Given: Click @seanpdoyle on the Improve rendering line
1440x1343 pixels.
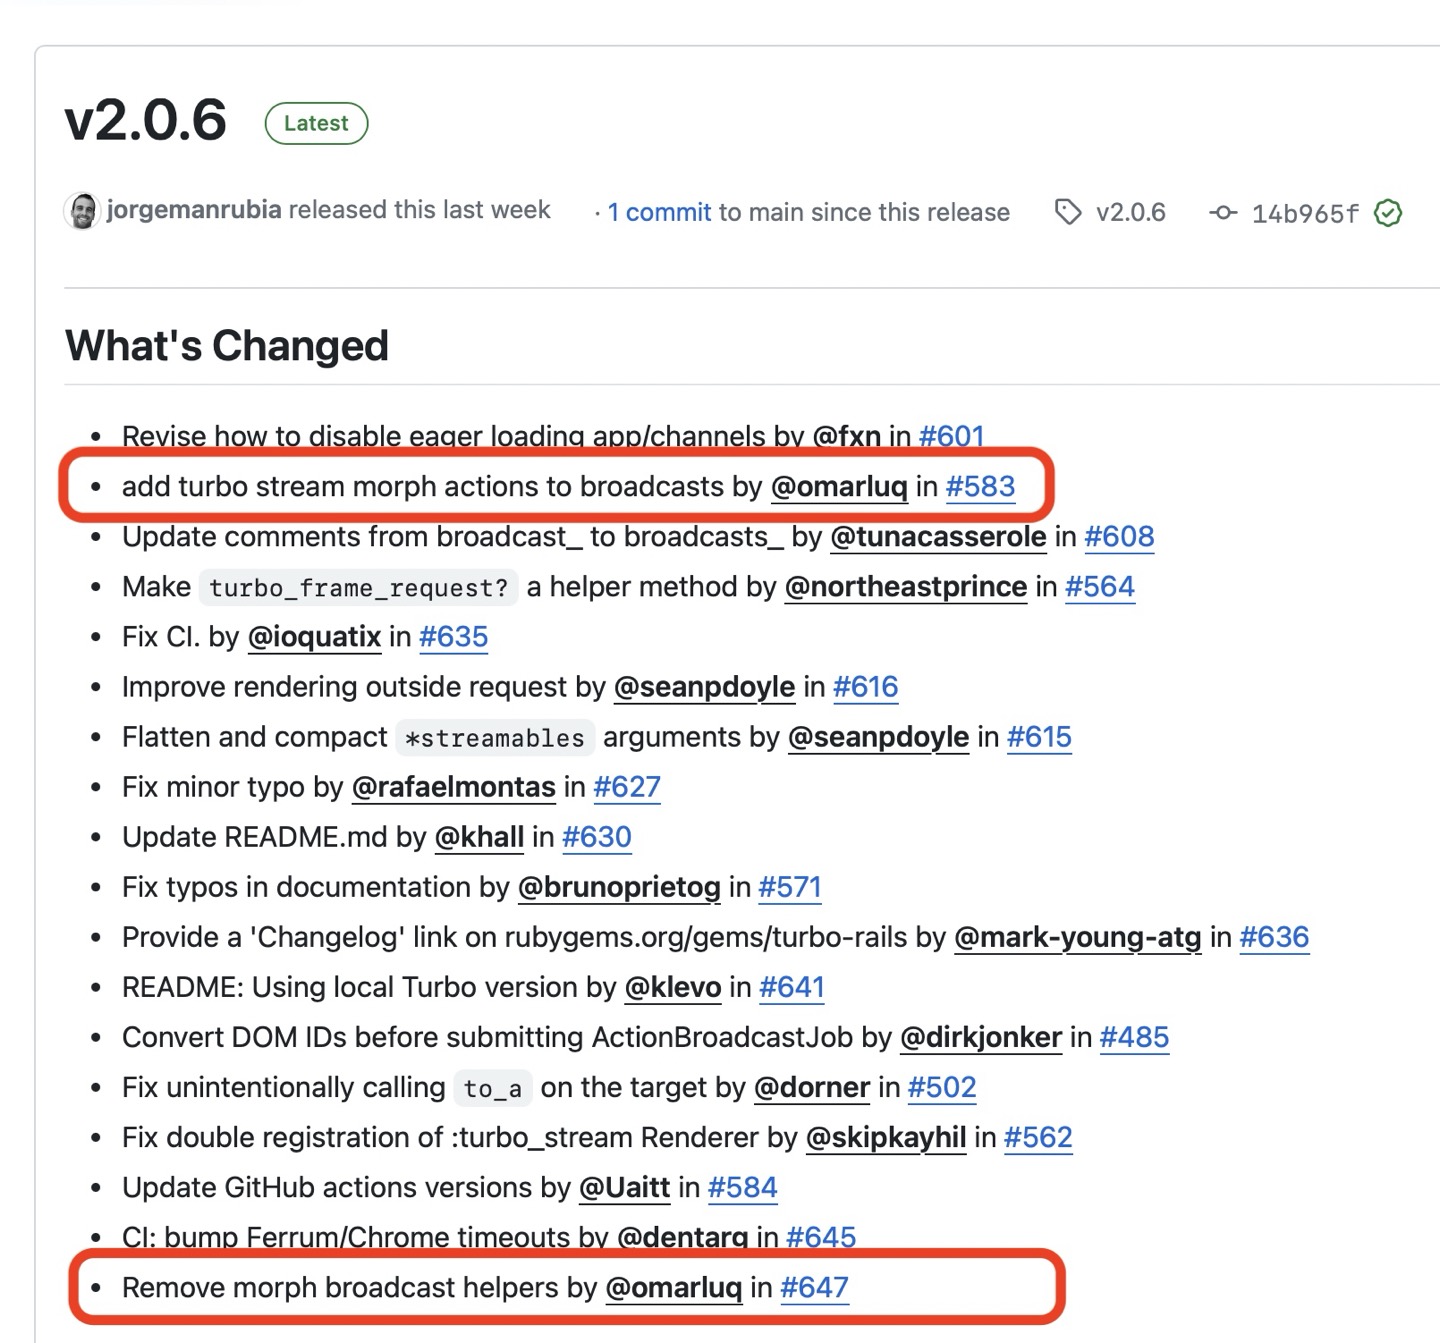Looking at the screenshot, I should (x=704, y=687).
